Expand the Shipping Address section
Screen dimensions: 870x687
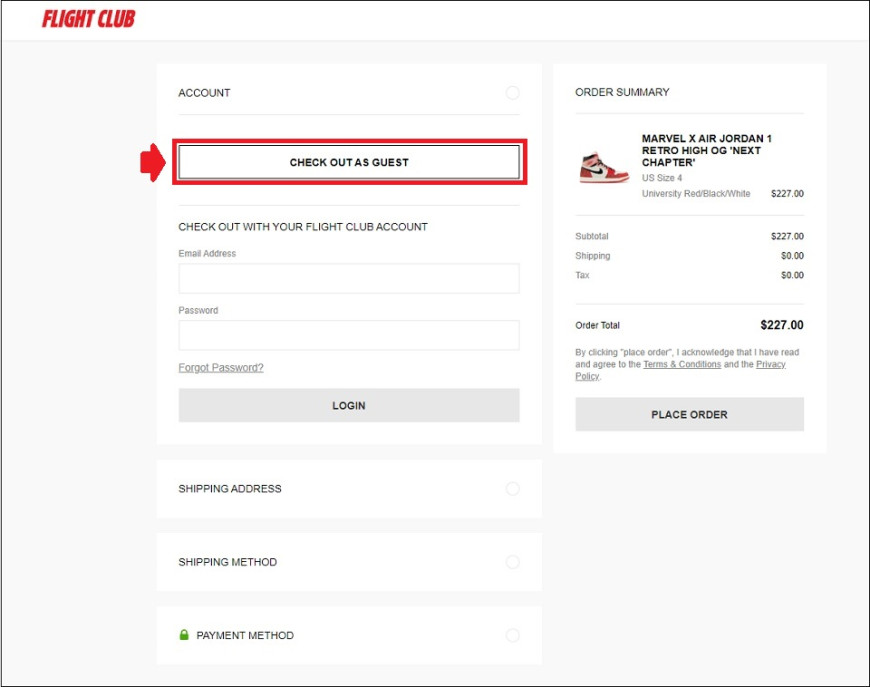[x=349, y=488]
